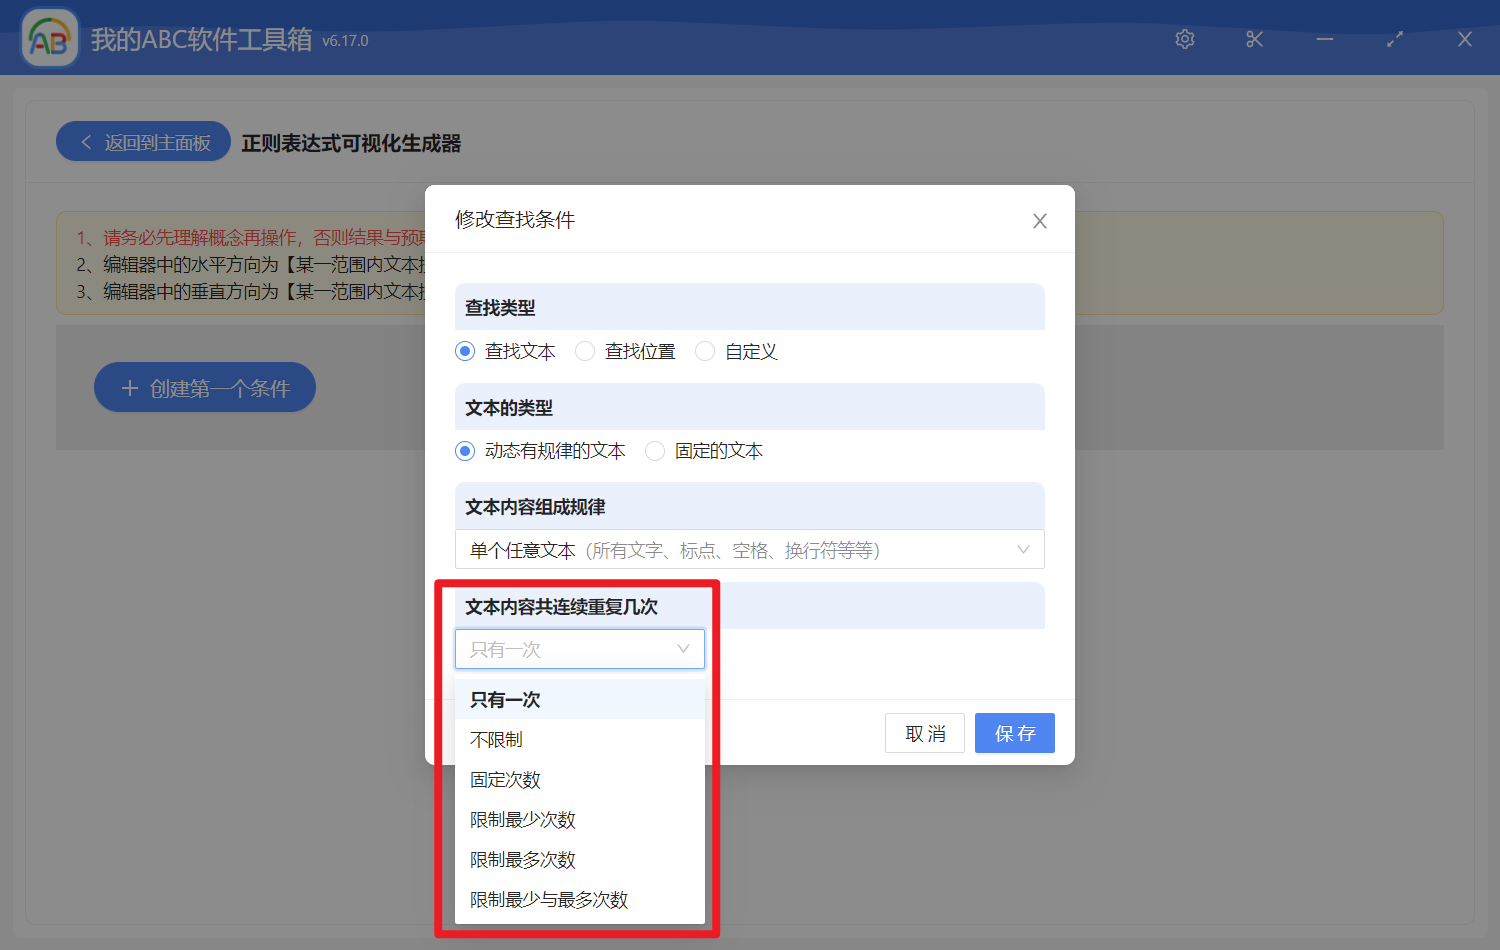Click the expand window arrows icon
The height and width of the screenshot is (950, 1500).
[1394, 39]
